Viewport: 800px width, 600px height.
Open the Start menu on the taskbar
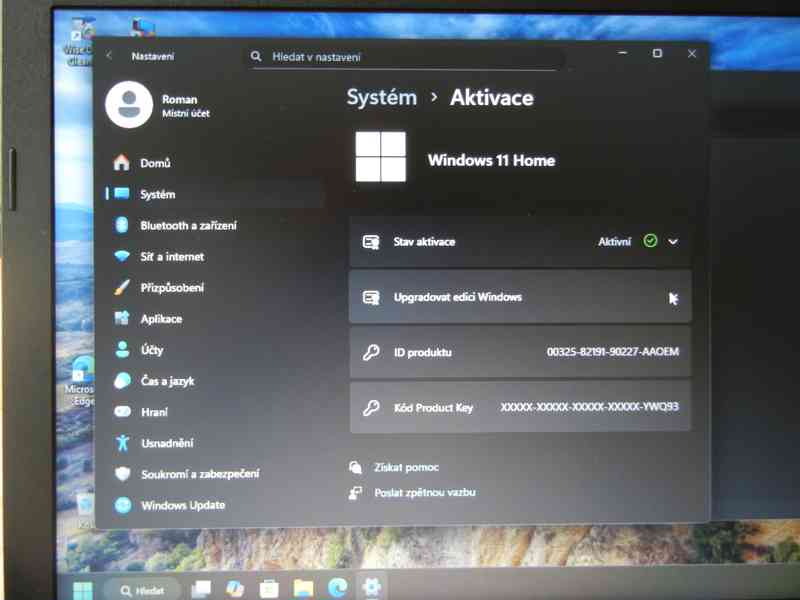tap(83, 590)
